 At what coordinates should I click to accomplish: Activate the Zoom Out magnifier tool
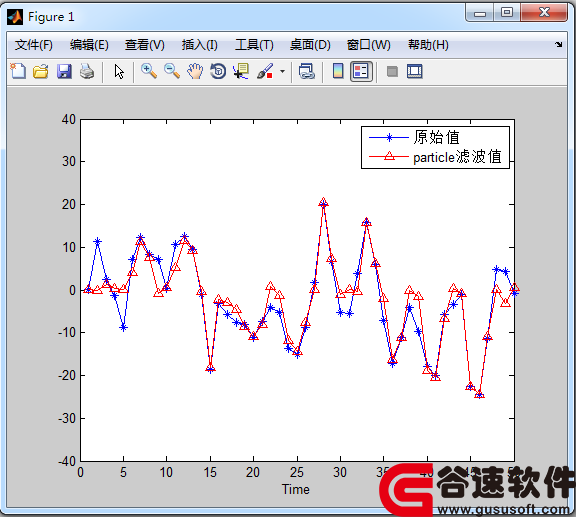tap(172, 71)
